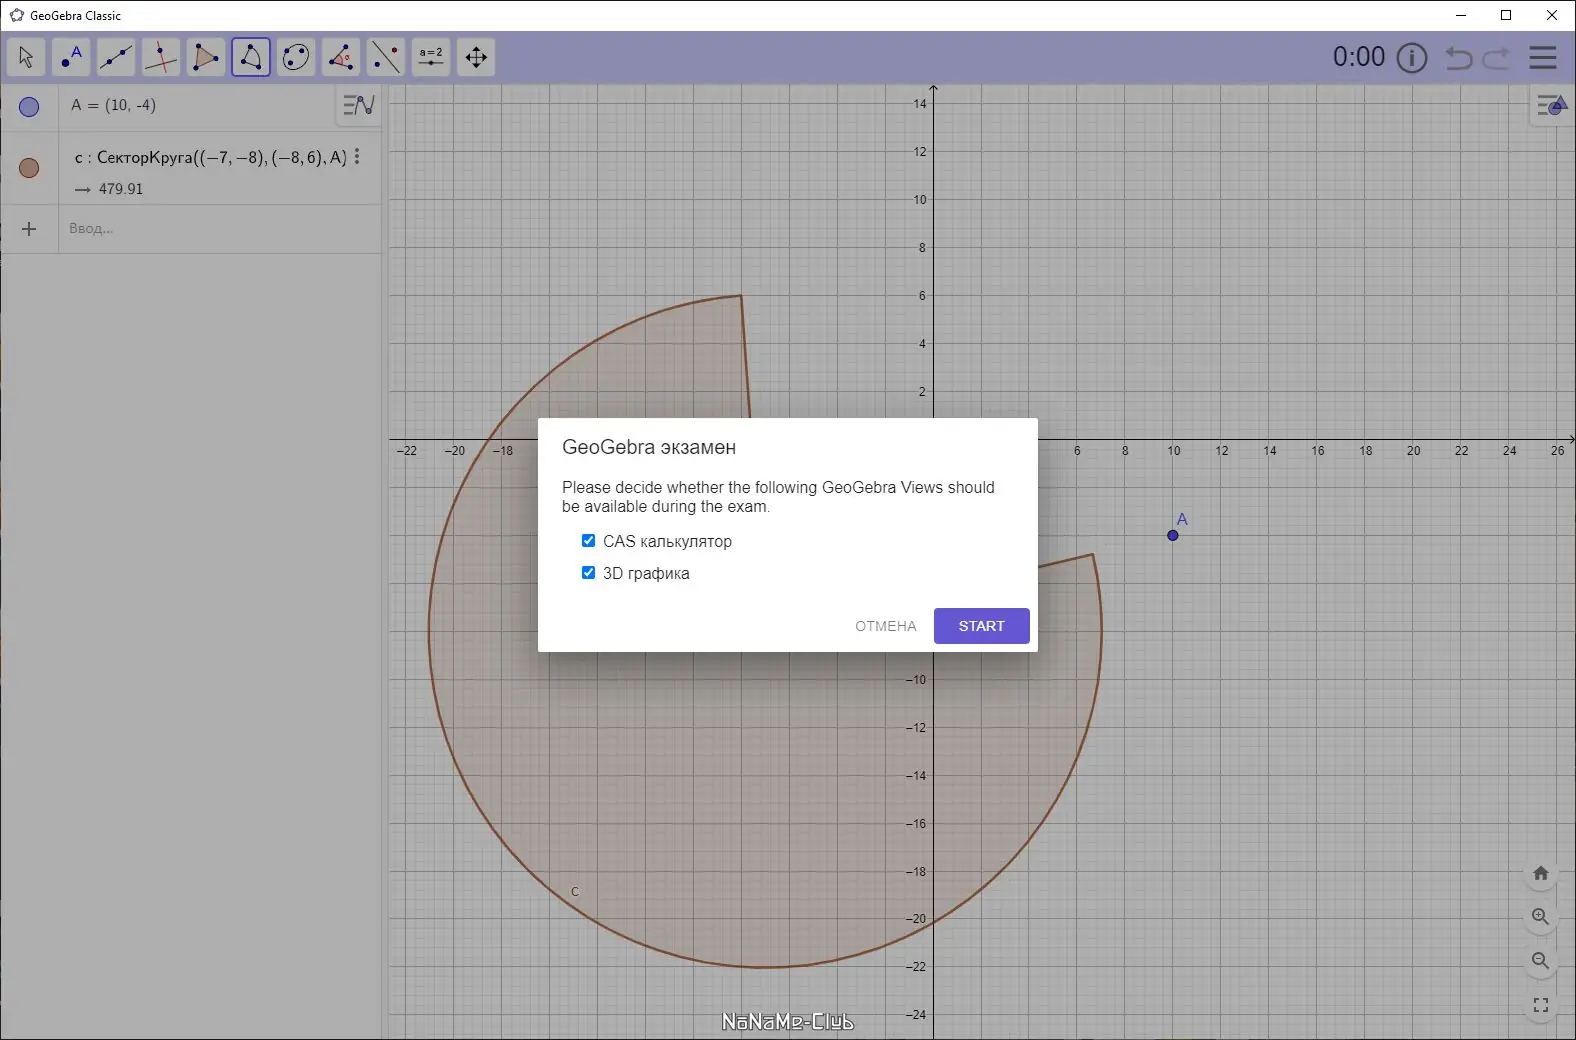The image size is (1576, 1040).
Task: Click the 479.91 area value
Action: coord(121,189)
